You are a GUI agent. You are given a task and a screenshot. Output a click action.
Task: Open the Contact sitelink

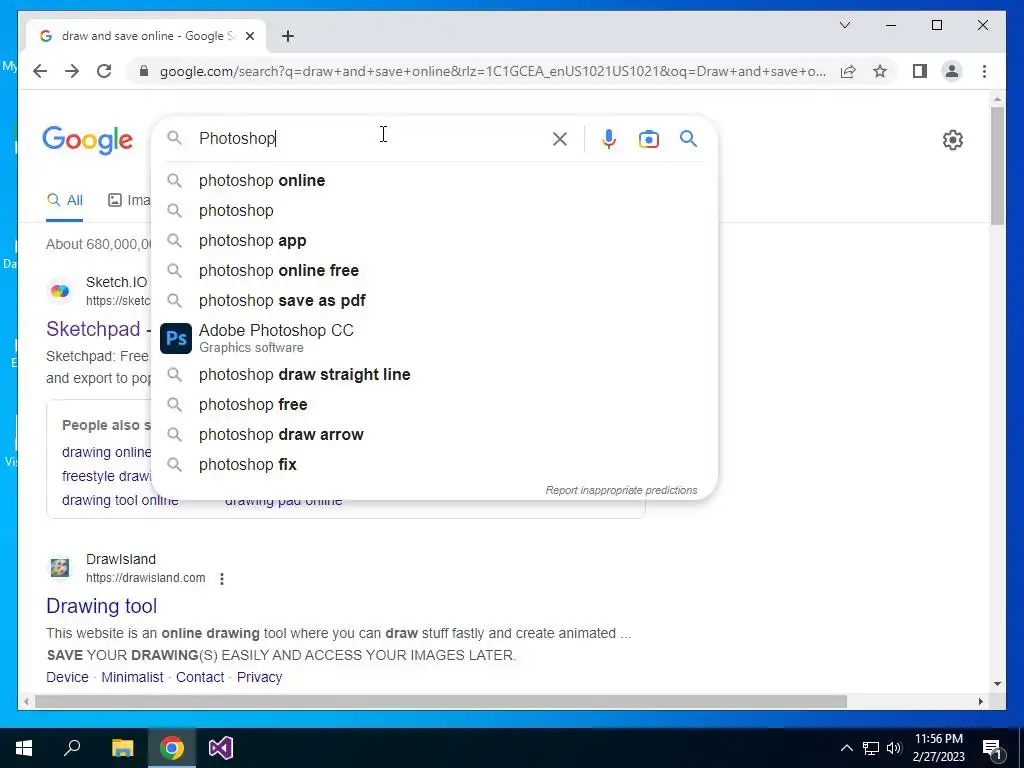pyautogui.click(x=200, y=677)
